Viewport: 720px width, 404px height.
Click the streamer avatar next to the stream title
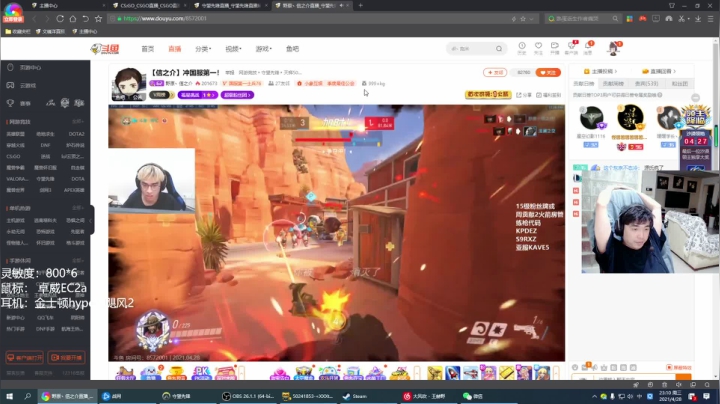click(x=129, y=84)
